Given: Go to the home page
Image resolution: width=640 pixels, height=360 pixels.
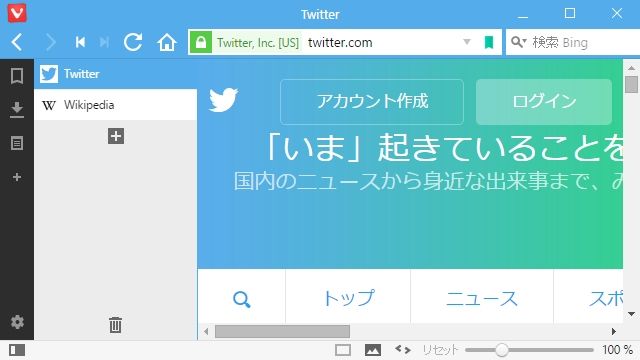Looking at the screenshot, I should (167, 42).
